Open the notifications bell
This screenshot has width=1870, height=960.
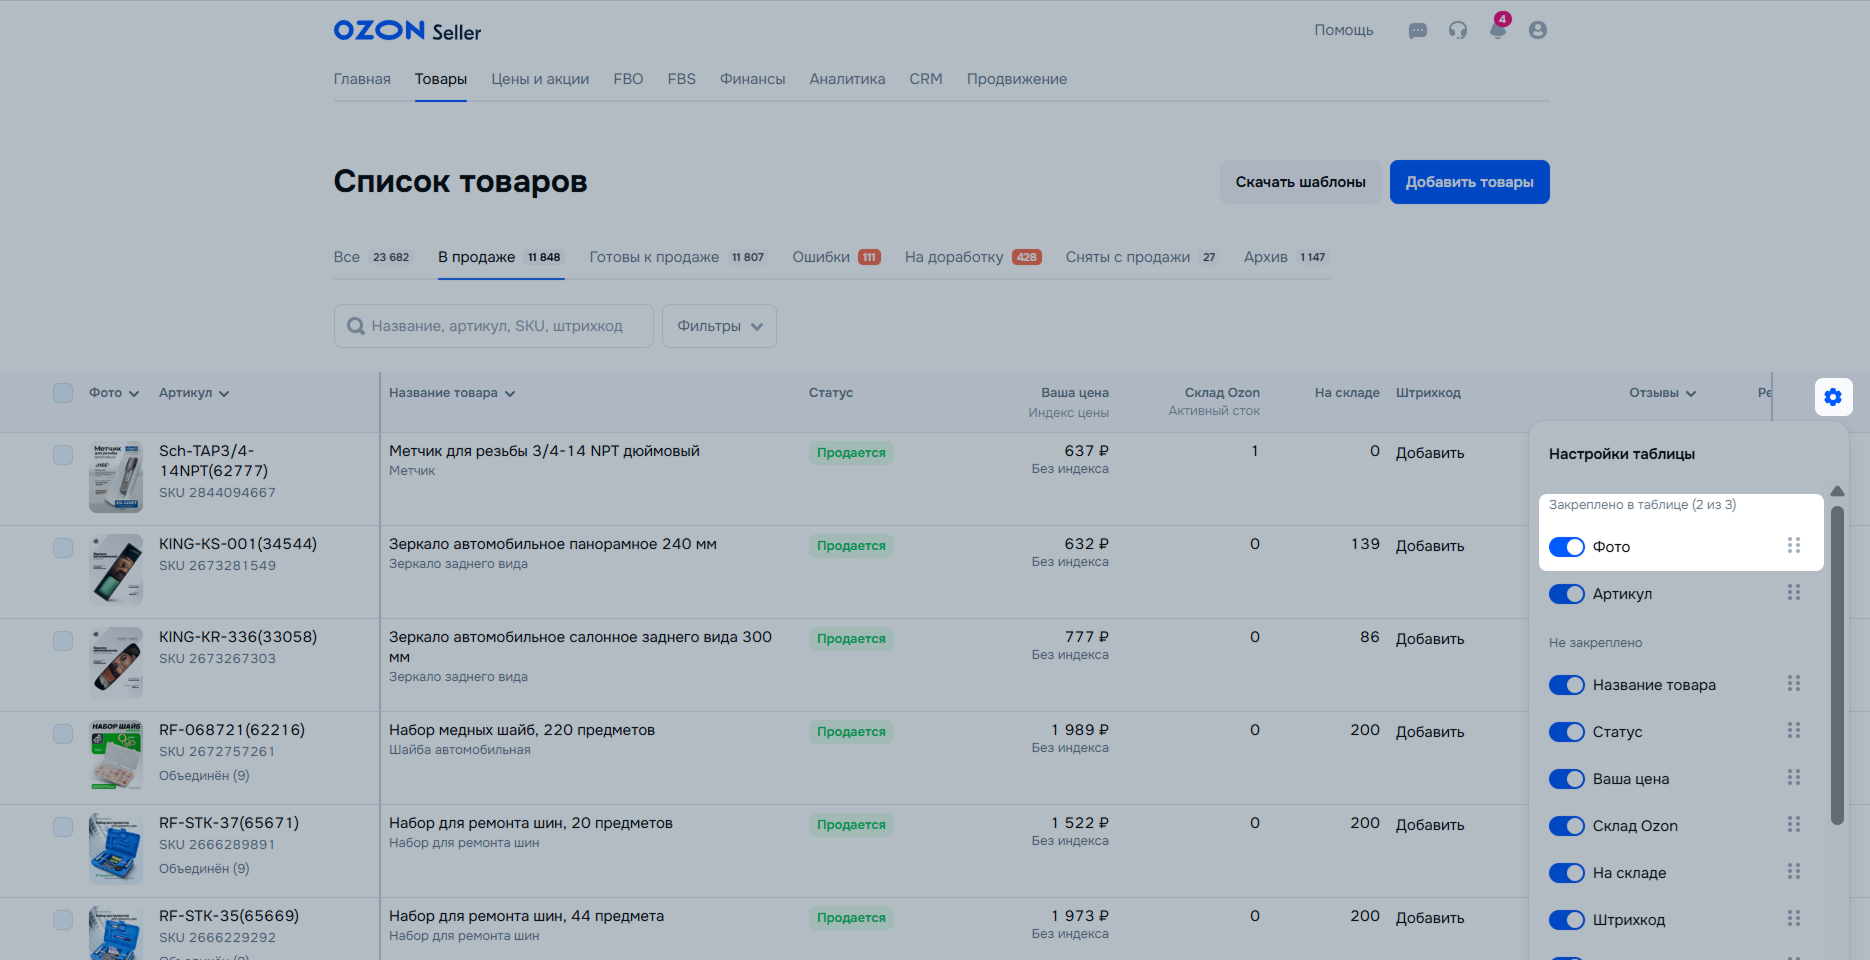click(x=1497, y=30)
